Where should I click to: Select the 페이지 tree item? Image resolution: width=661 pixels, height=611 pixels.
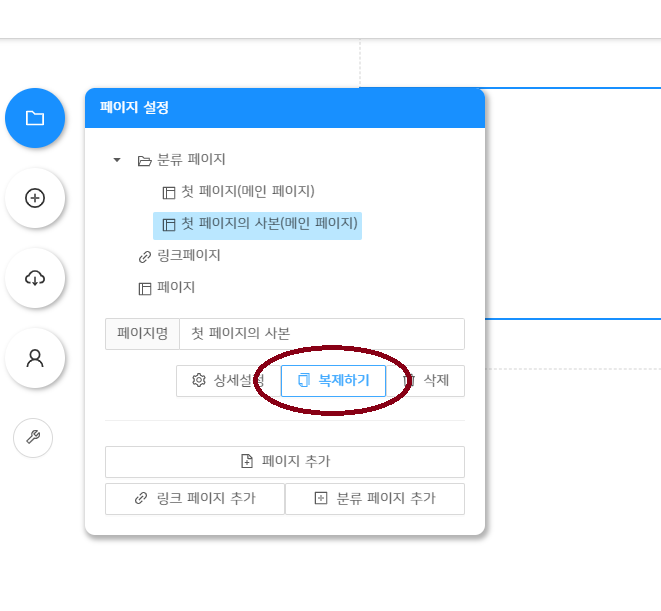(176, 288)
